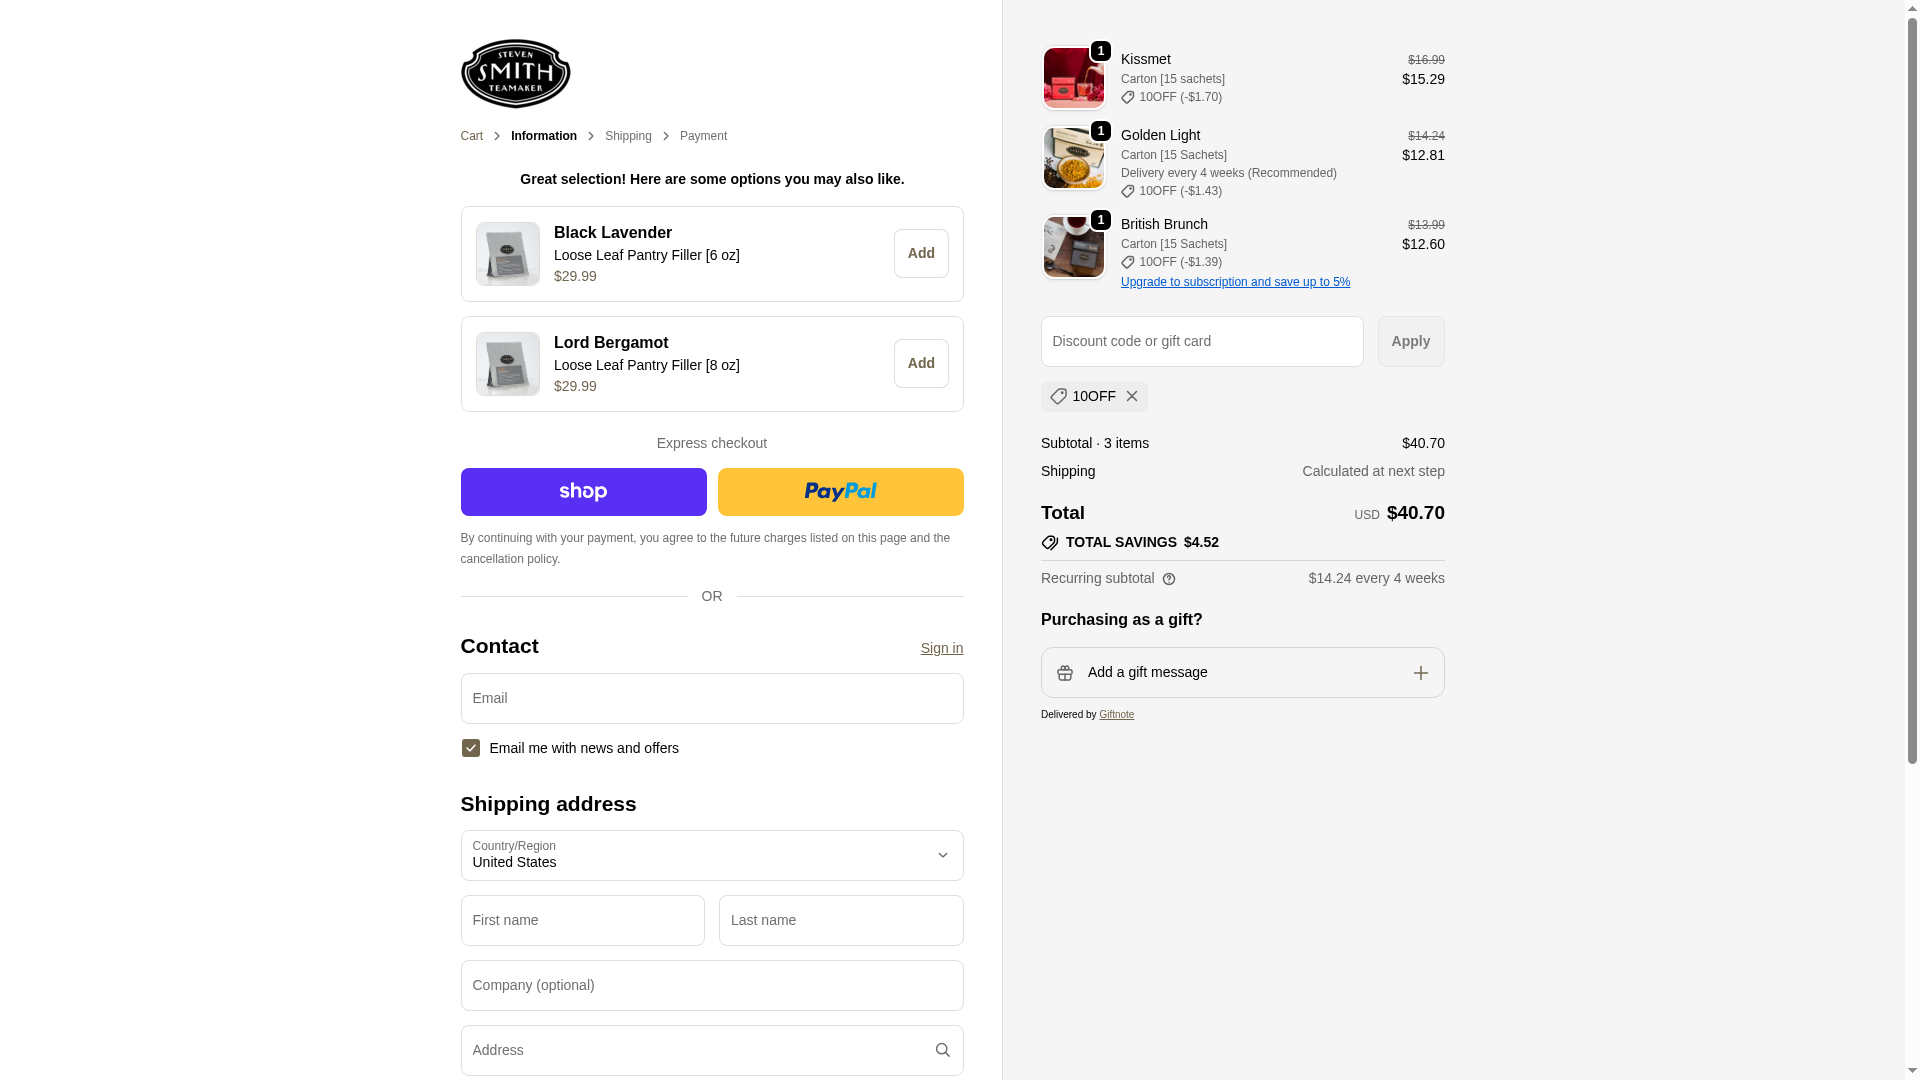Remove the 10OFF discount code
Image resolution: width=1920 pixels, height=1080 pixels.
(x=1132, y=397)
